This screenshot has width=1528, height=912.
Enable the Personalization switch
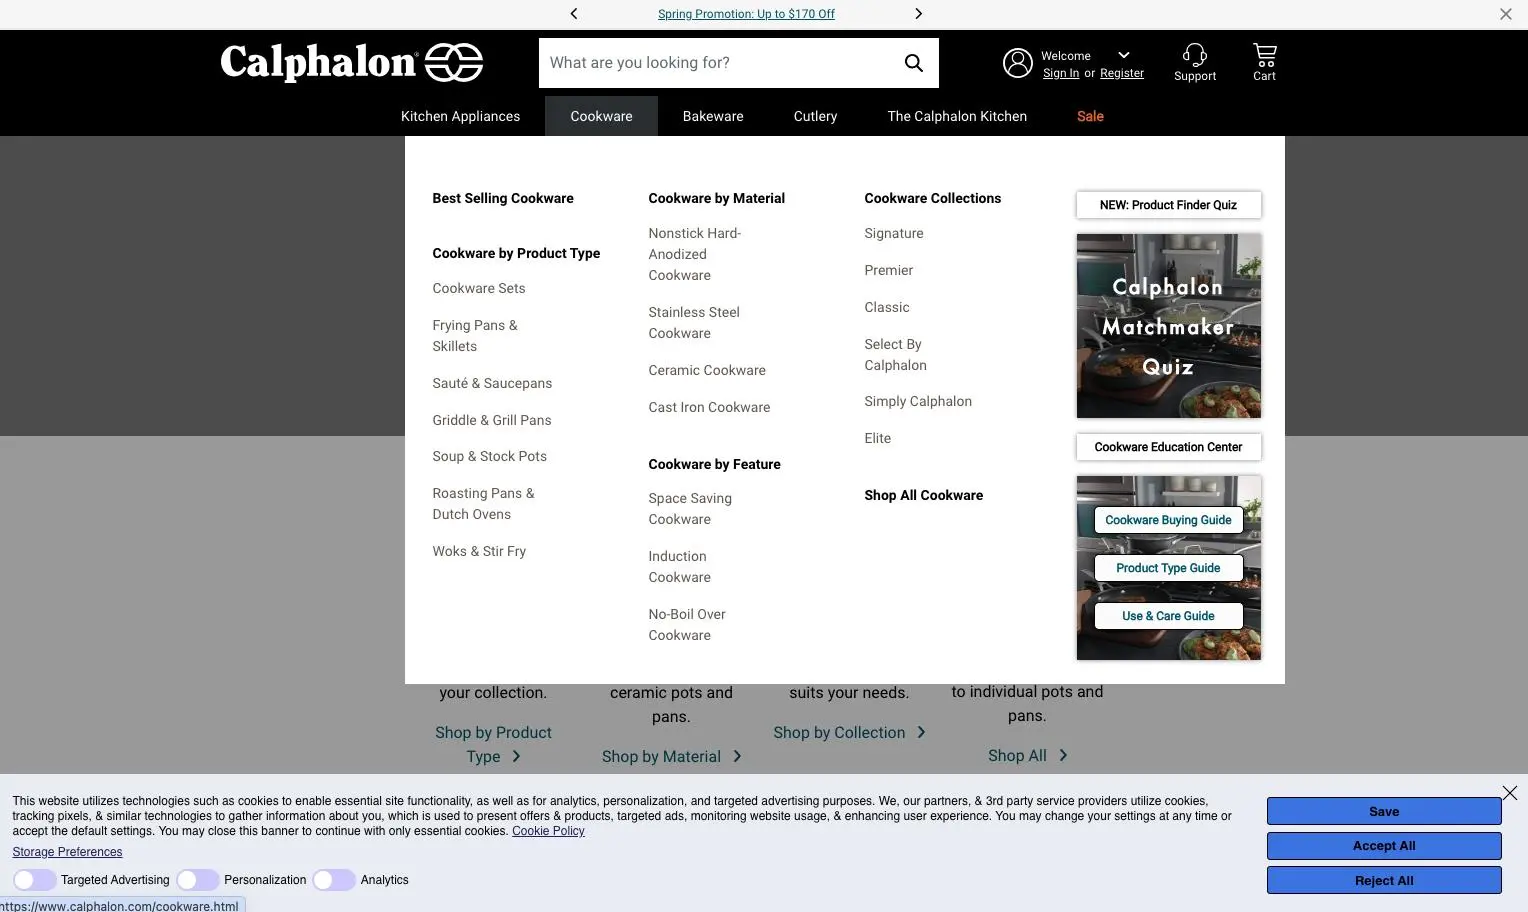click(197, 880)
